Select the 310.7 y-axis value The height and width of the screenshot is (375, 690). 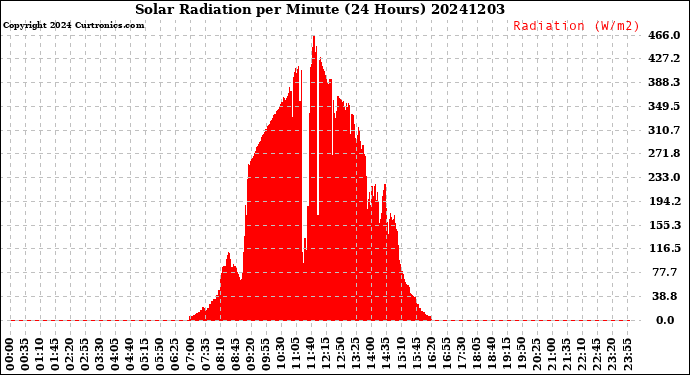tap(665, 130)
